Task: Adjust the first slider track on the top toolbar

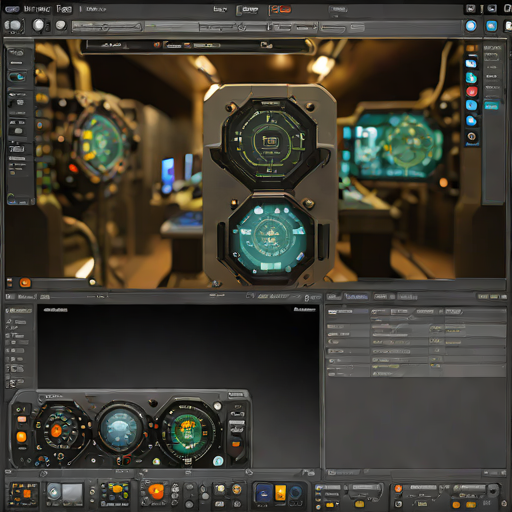Action: 107,27
